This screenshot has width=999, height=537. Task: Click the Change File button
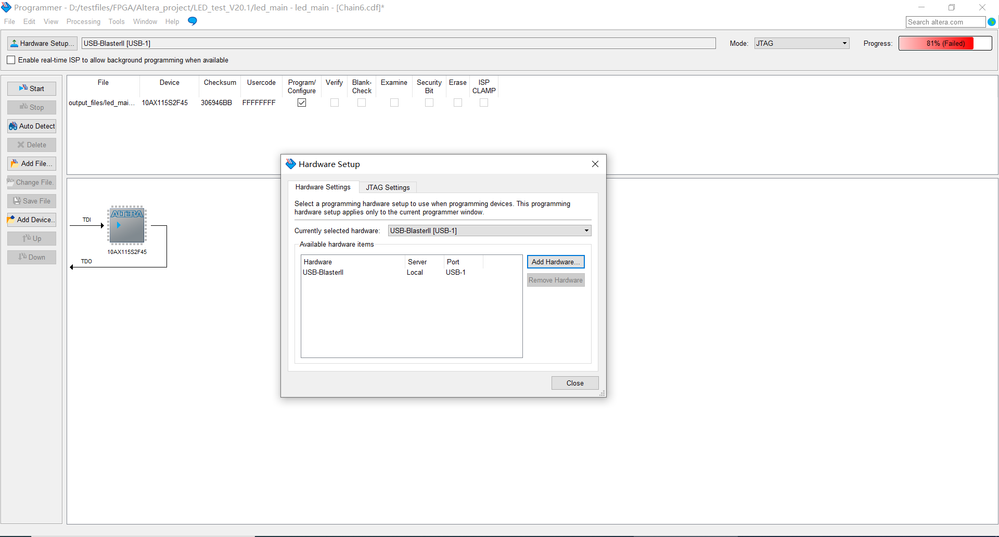tap(32, 182)
